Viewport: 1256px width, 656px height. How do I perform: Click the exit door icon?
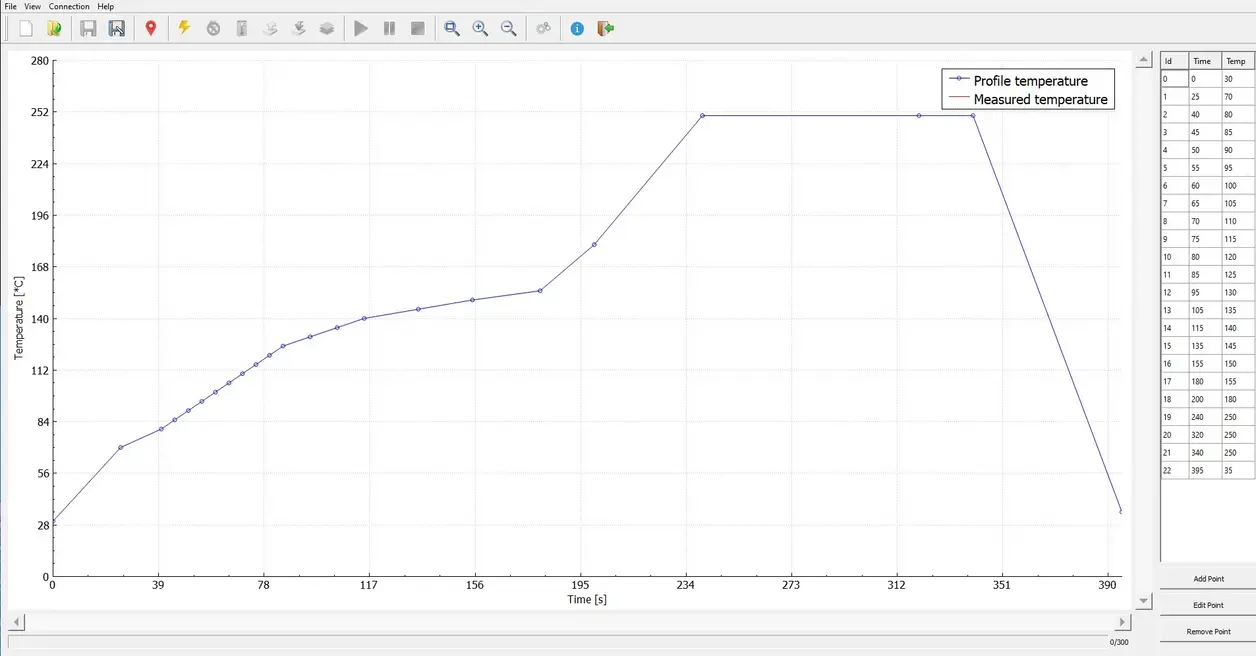pyautogui.click(x=605, y=29)
